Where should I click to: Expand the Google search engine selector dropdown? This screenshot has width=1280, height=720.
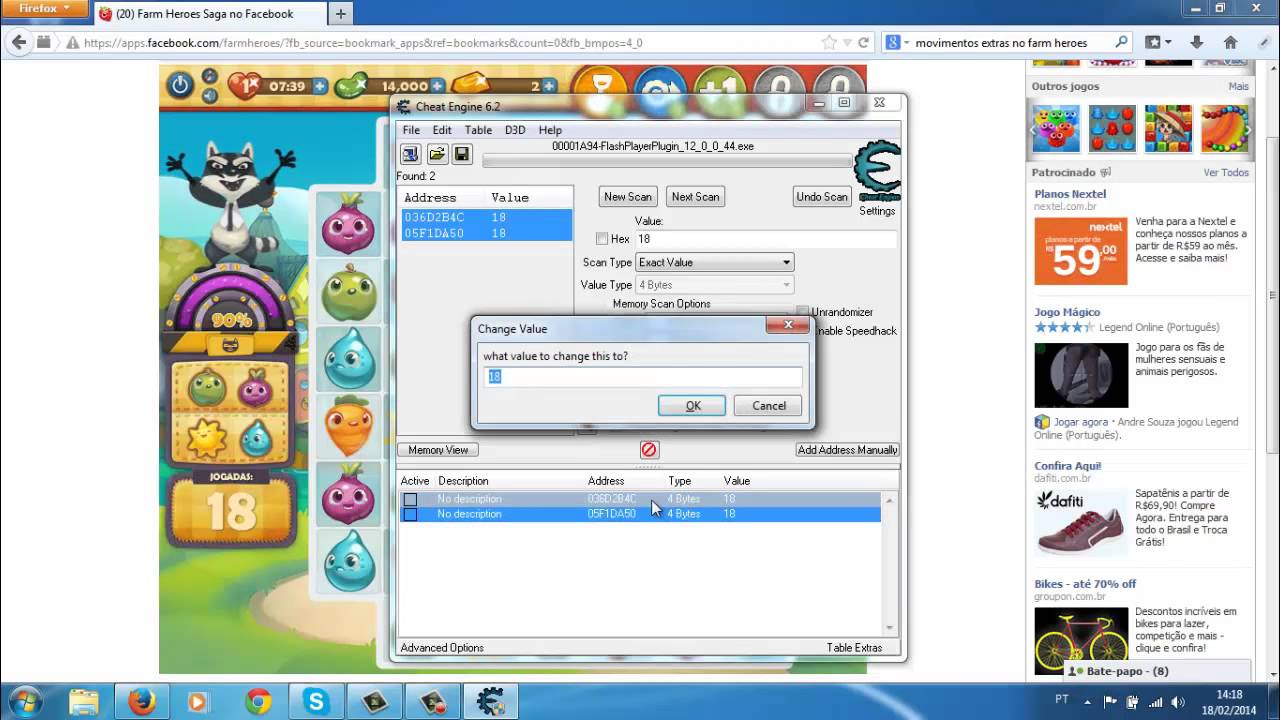[x=898, y=43]
